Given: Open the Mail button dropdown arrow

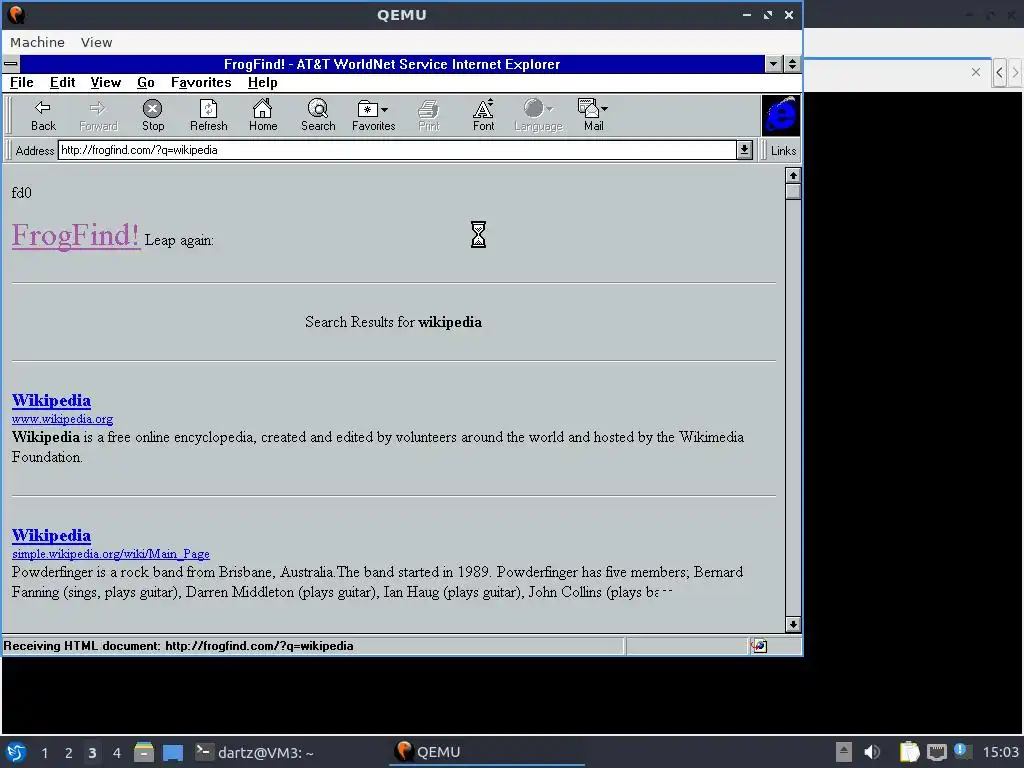Looking at the screenshot, I should (605, 109).
